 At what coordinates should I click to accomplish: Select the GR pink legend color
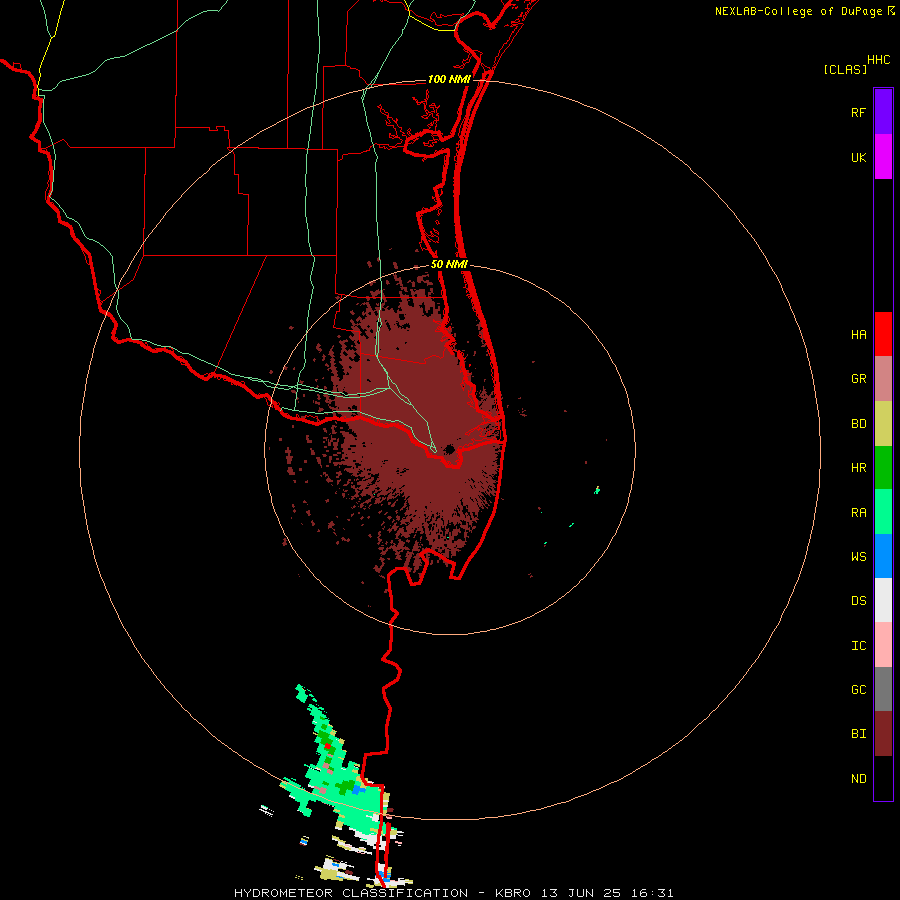tap(883, 379)
